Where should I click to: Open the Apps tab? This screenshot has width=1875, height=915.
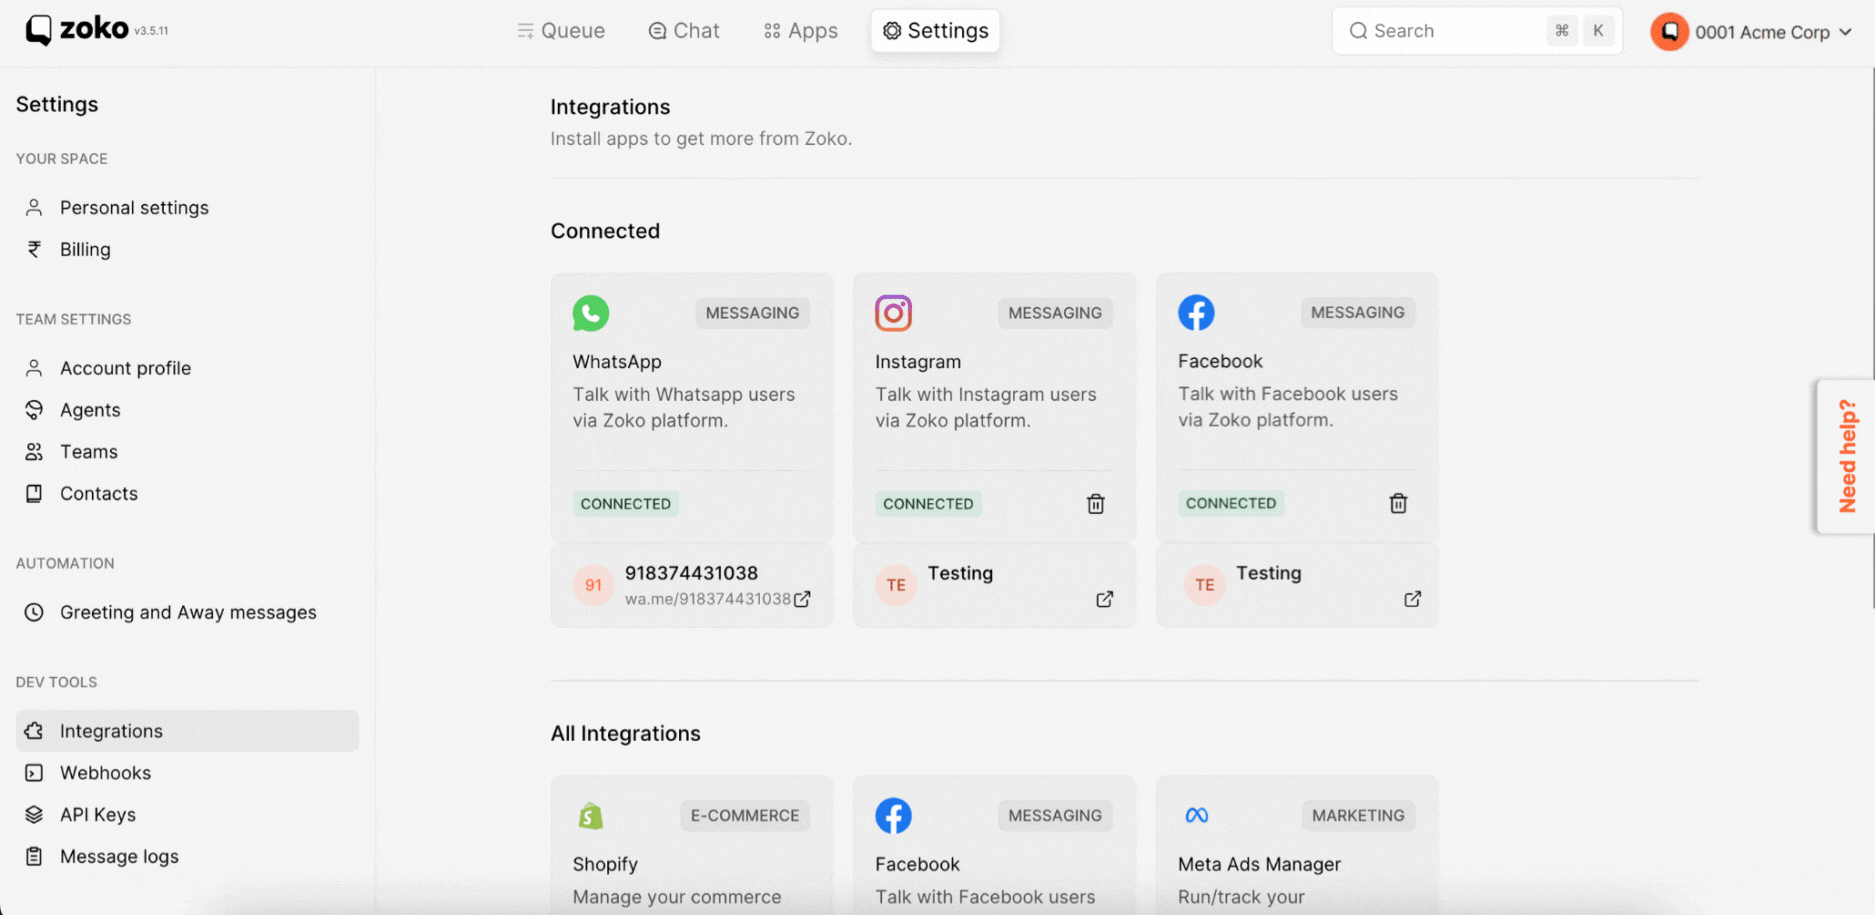pyautogui.click(x=800, y=31)
